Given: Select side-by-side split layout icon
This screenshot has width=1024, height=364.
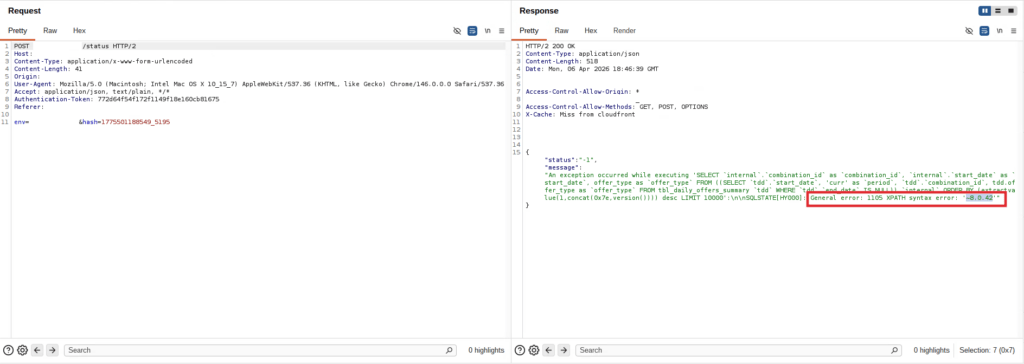Looking at the screenshot, I should (984, 10).
